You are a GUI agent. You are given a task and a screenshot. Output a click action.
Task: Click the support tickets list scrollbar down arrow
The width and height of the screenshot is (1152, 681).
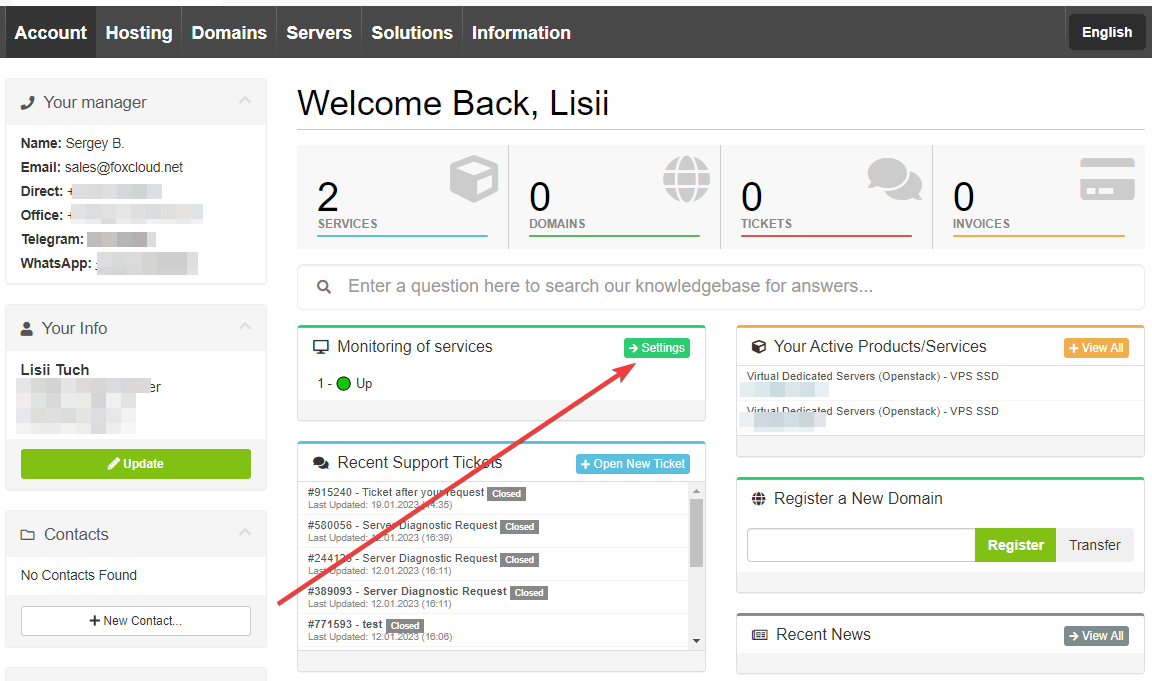point(696,641)
